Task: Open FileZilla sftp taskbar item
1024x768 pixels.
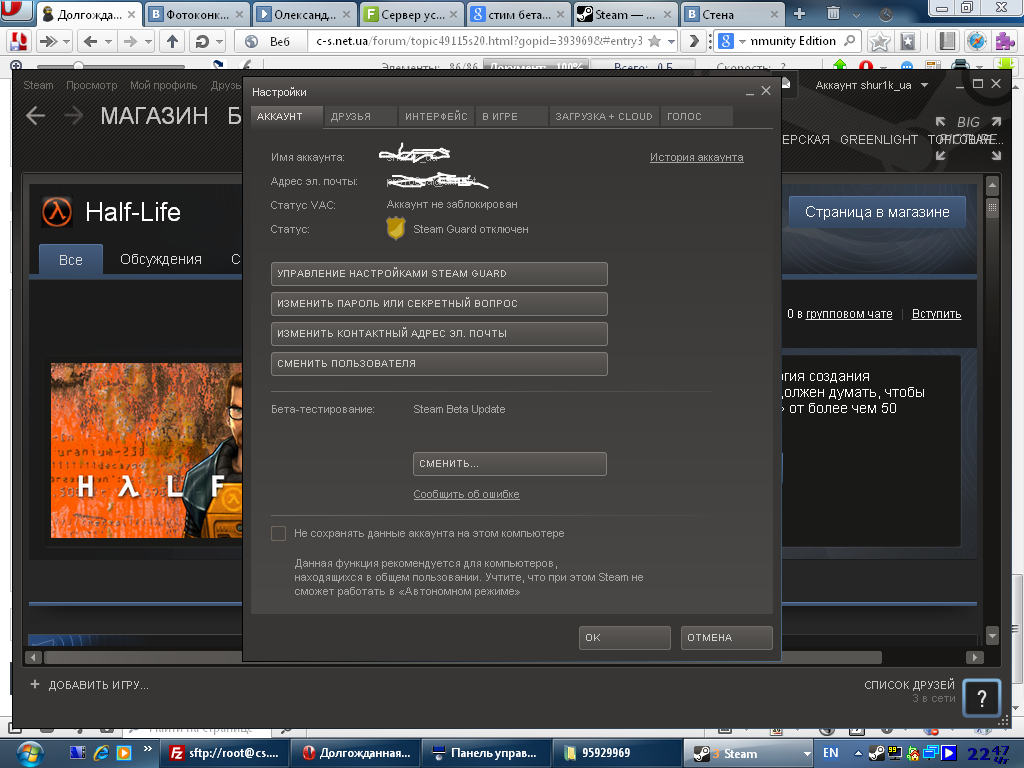Action: (x=225, y=753)
